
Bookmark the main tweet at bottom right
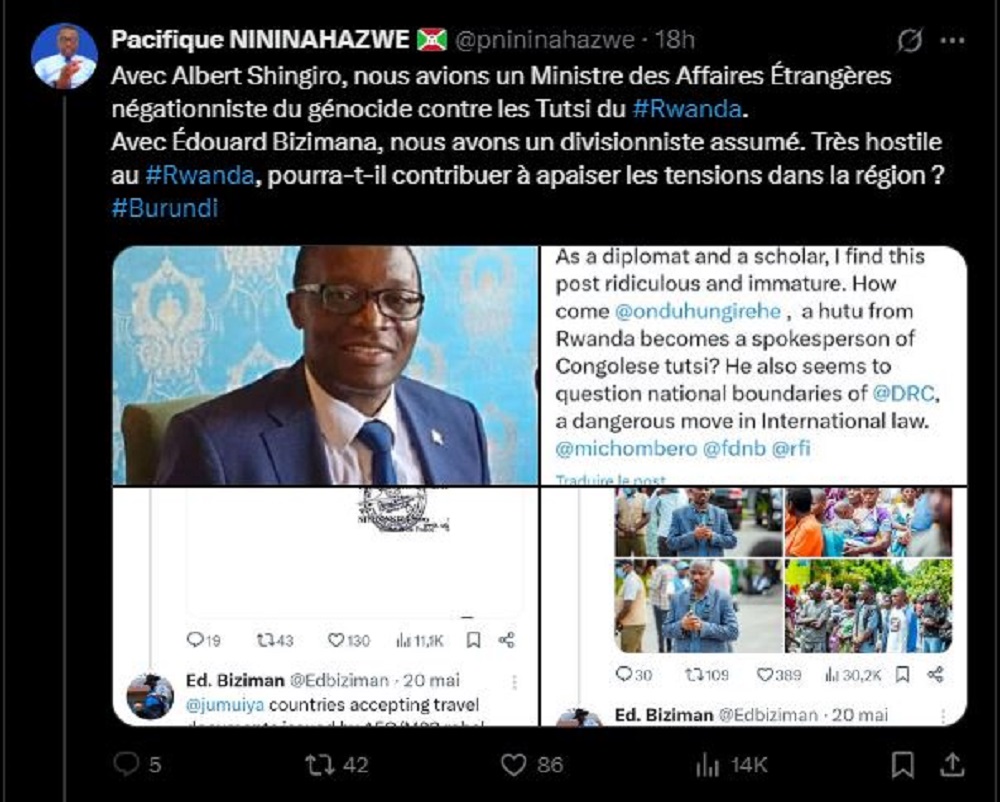902,764
